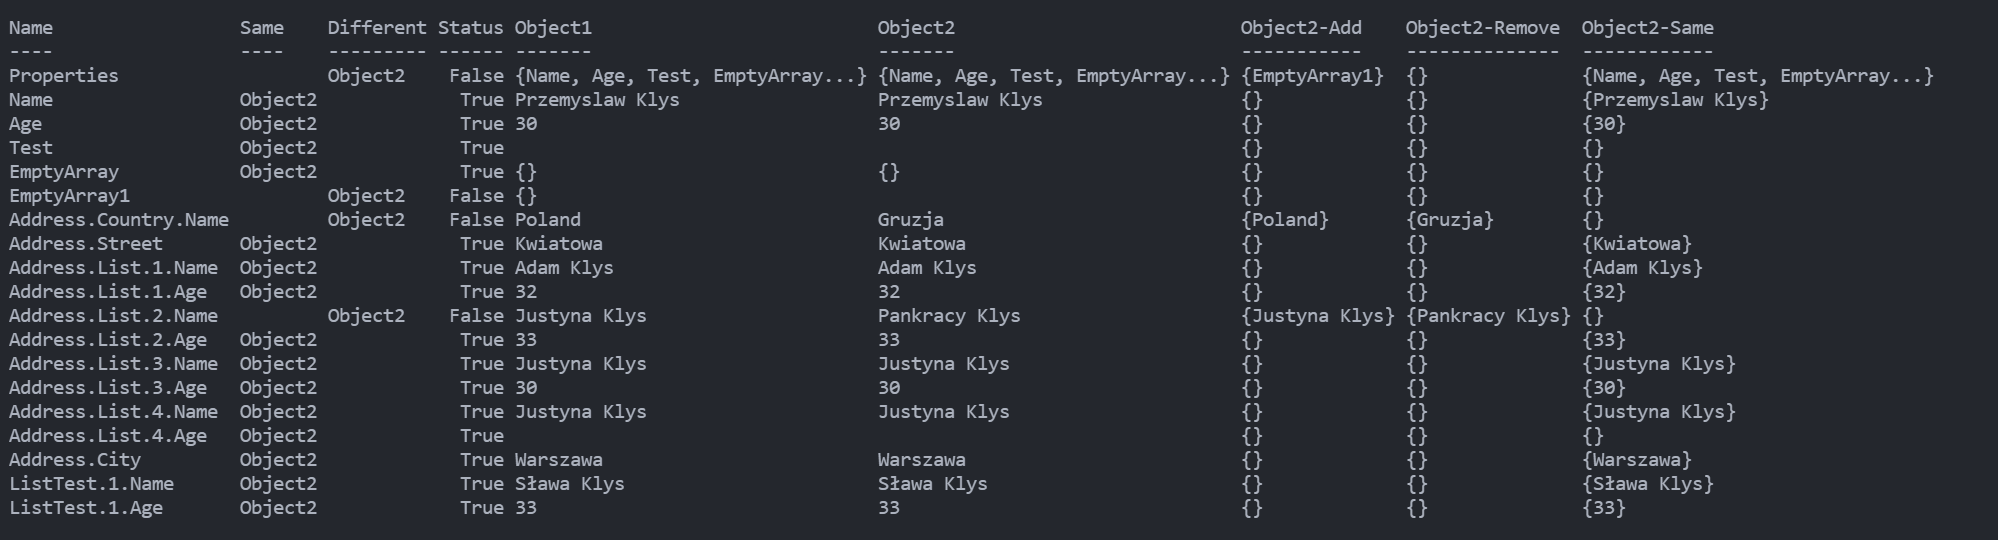Select the "Status" column header
The width and height of the screenshot is (1998, 540).
[470, 28]
